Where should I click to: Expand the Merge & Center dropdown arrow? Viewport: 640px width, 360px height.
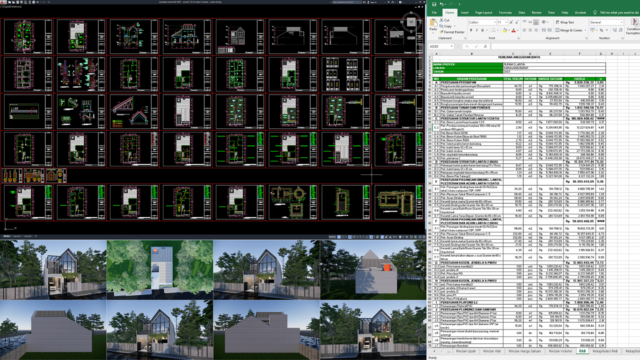click(585, 30)
